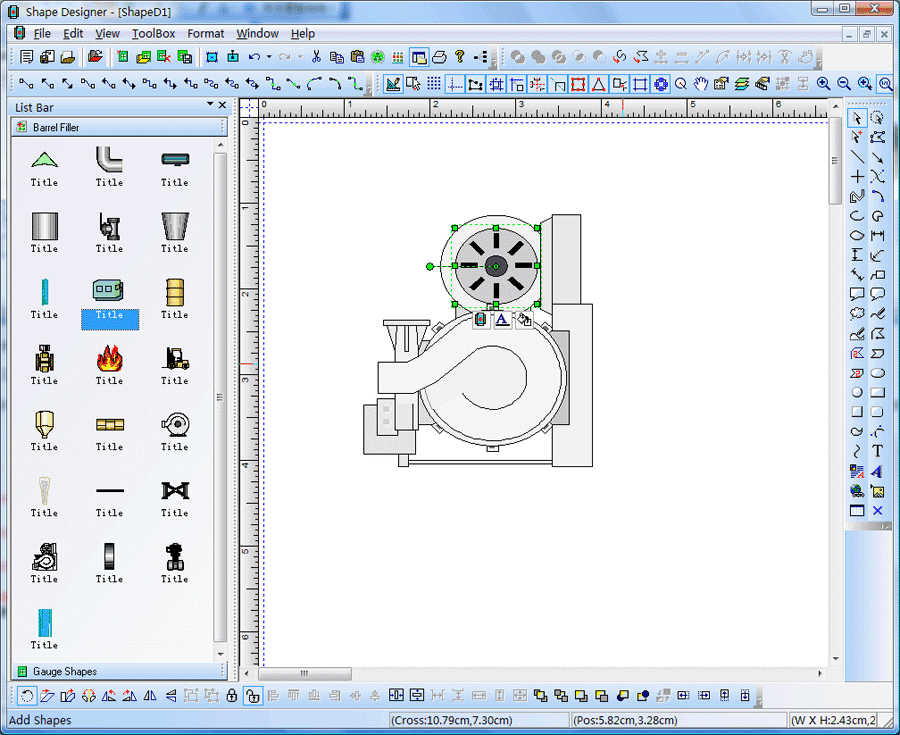This screenshot has height=735, width=900.
Task: Open the List Bar dropdown arrow
Action: 210,104
